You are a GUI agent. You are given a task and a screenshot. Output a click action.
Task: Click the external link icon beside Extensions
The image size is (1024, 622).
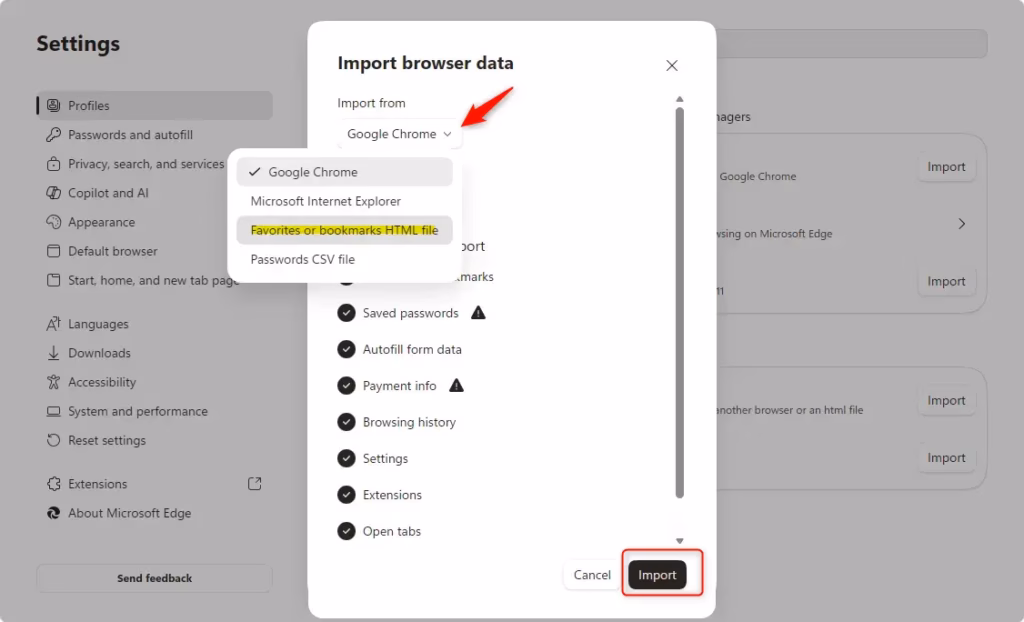point(255,483)
